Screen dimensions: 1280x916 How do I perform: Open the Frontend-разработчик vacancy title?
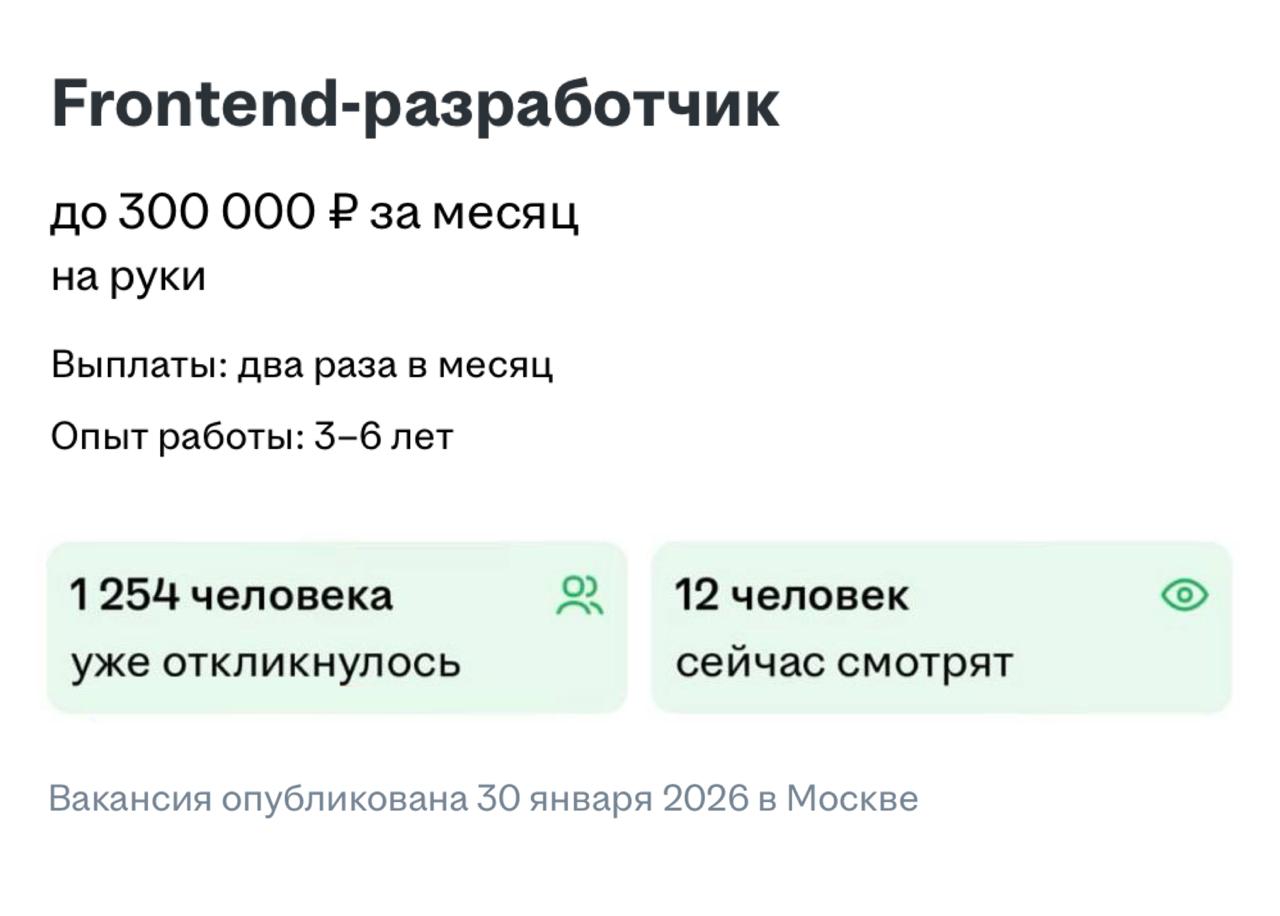(x=415, y=105)
